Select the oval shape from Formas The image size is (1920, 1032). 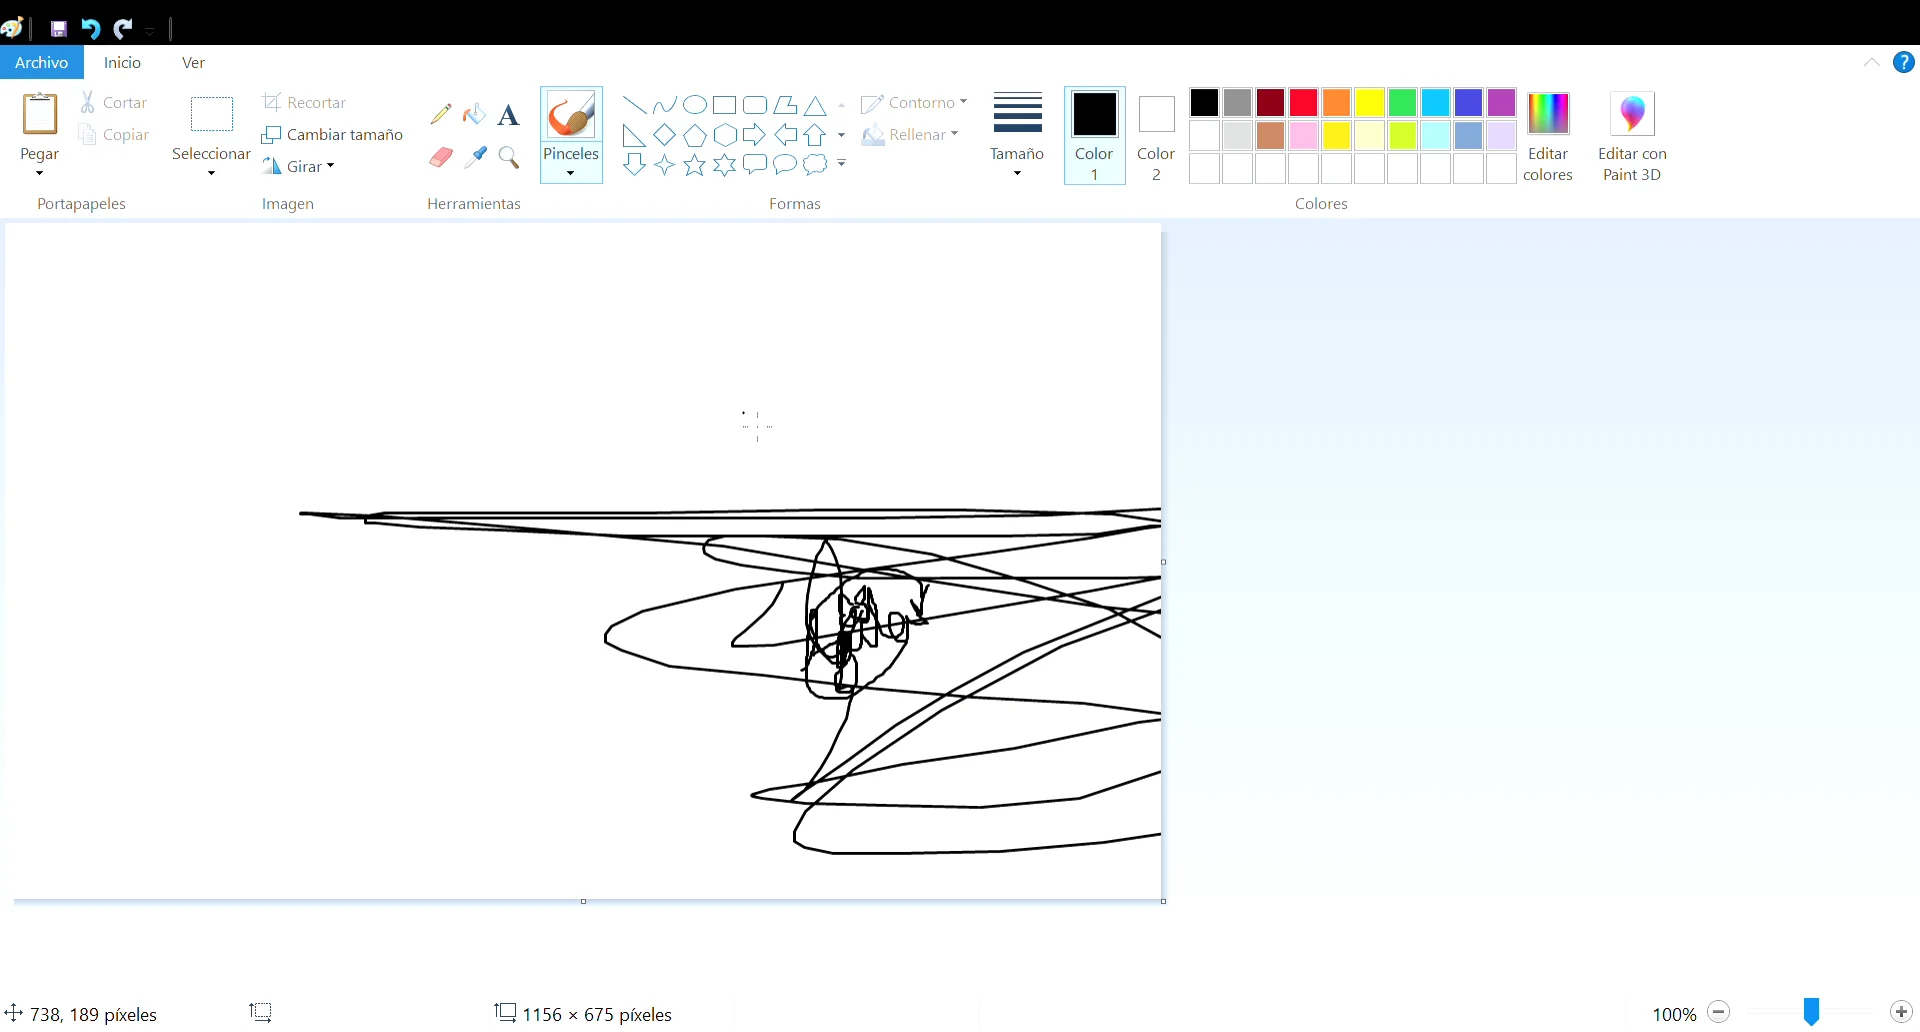click(x=694, y=104)
